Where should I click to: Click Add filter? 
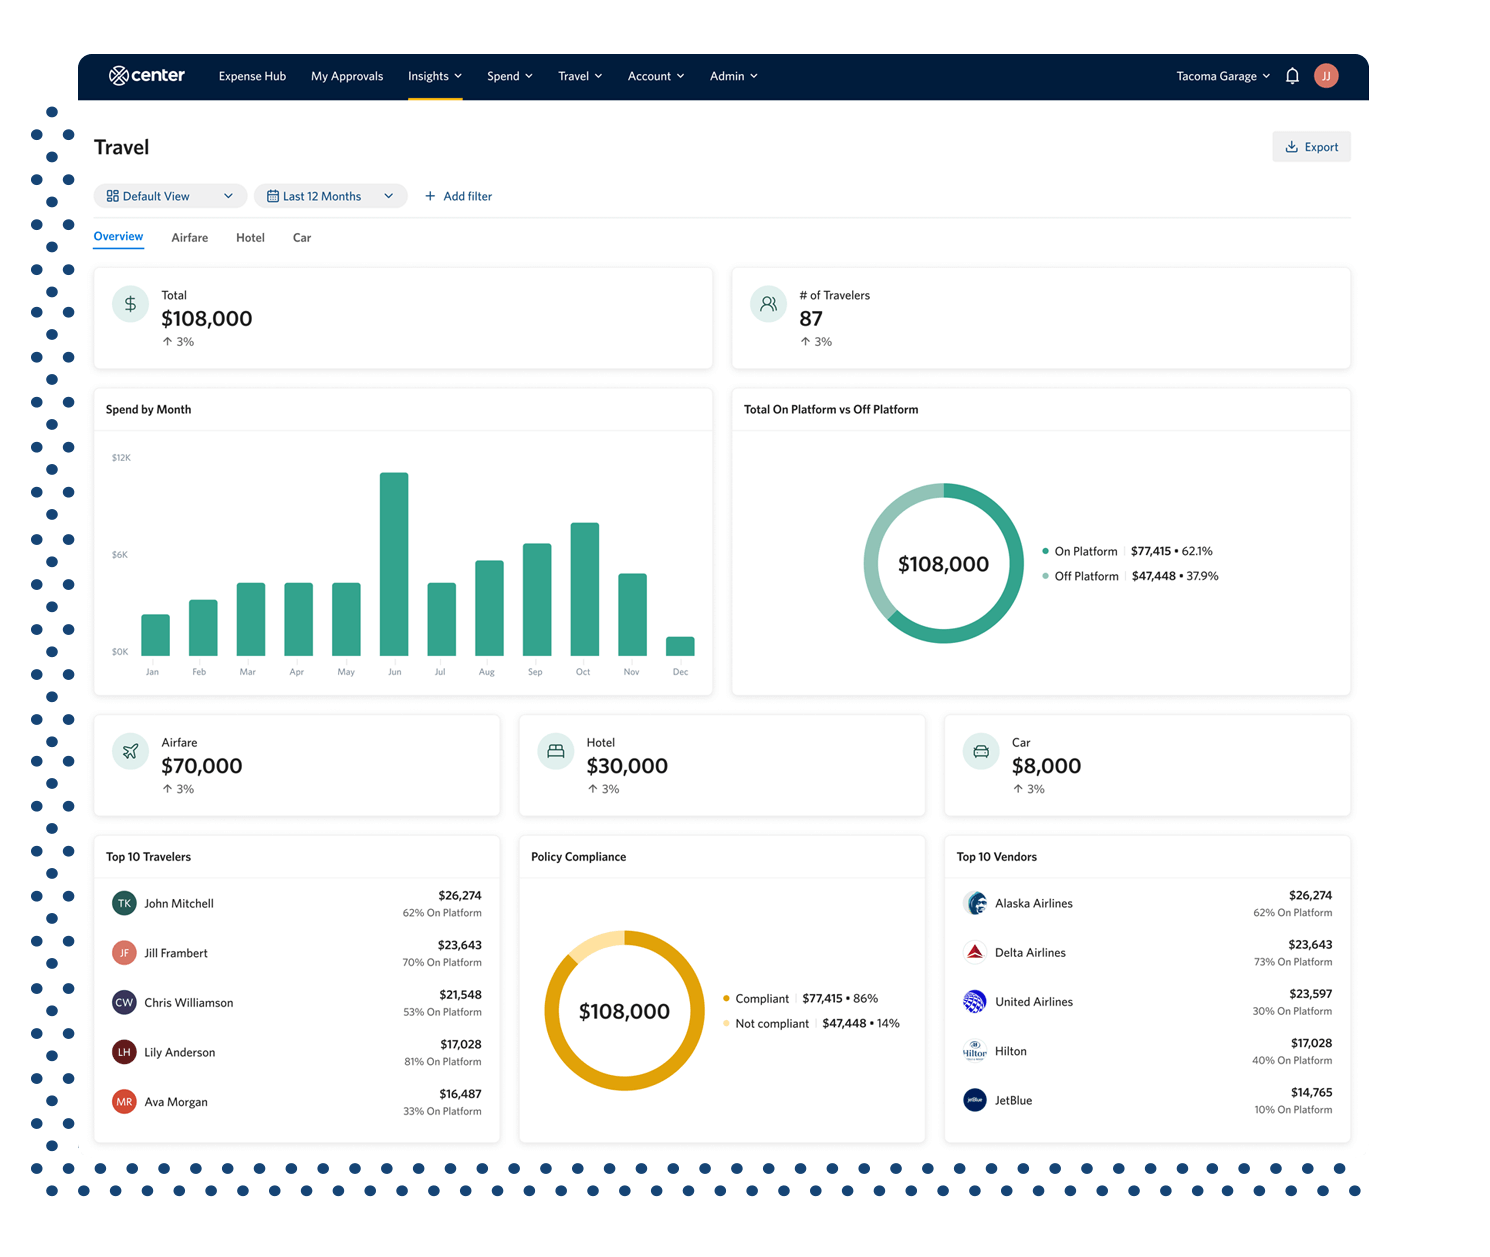tap(458, 196)
